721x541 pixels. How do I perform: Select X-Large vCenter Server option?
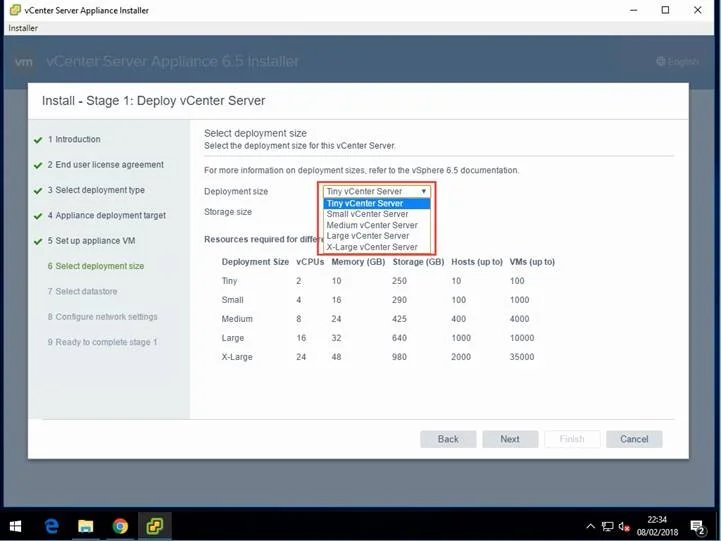[377, 247]
